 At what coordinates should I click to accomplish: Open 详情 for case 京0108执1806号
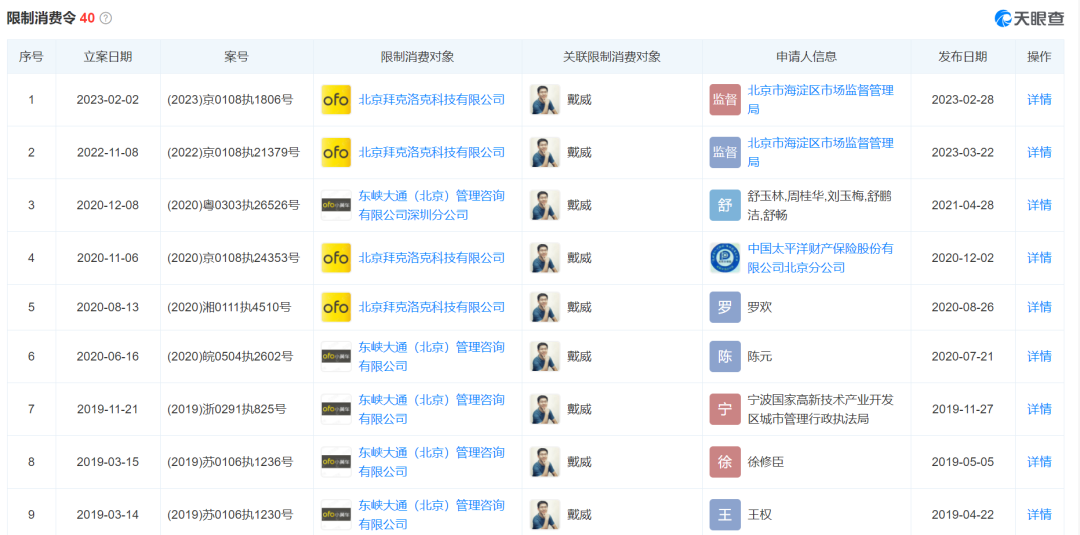pyautogui.click(x=1039, y=100)
